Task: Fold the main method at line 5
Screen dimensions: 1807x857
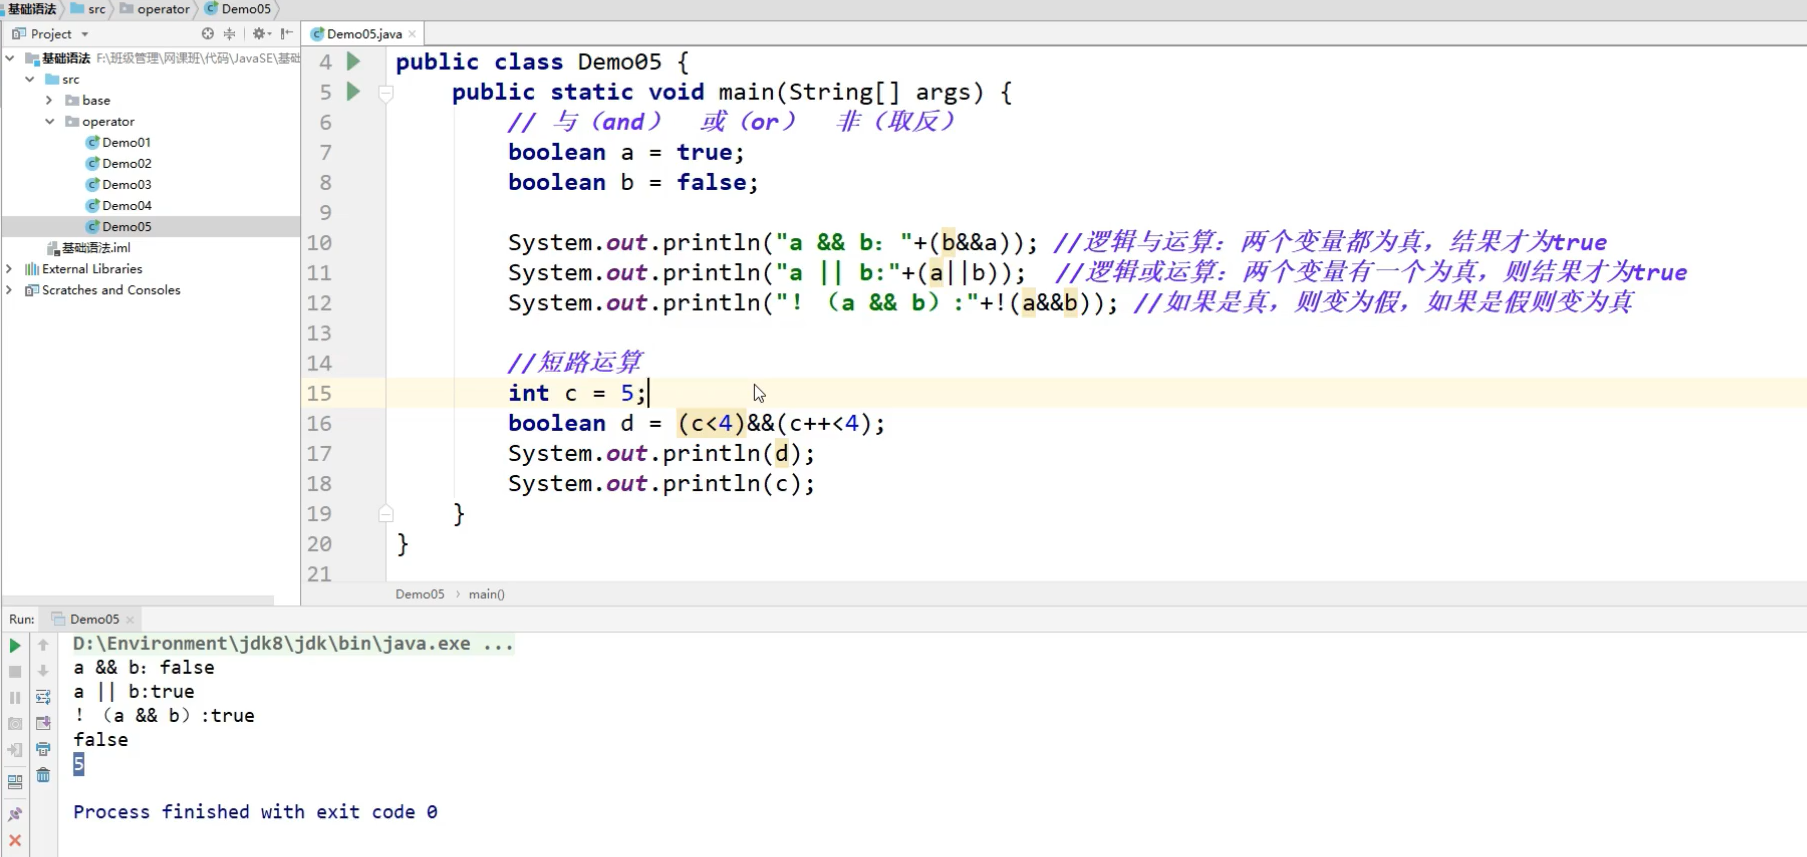Action: pyautogui.click(x=386, y=93)
